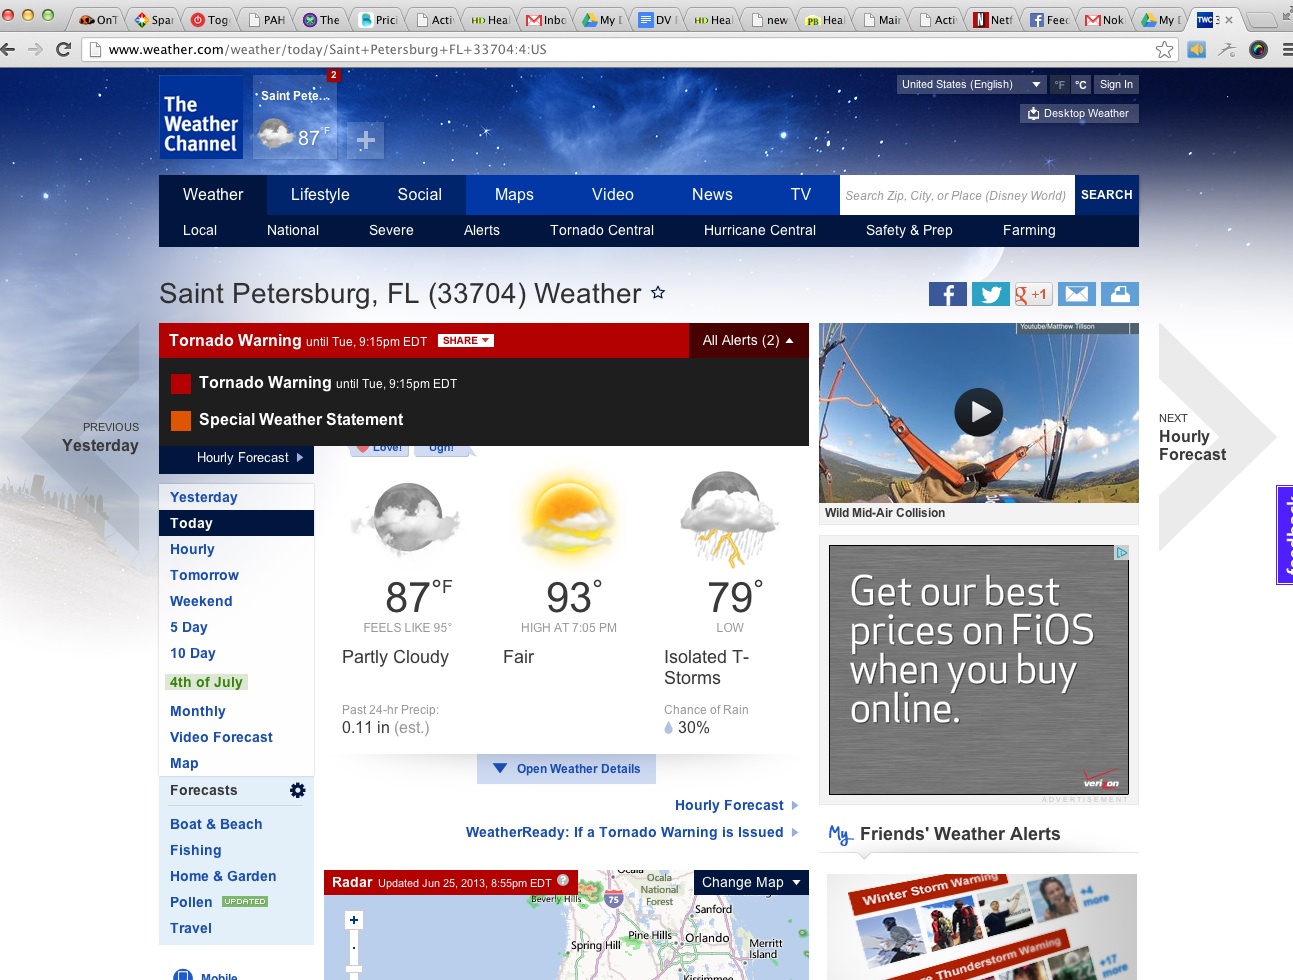
Task: Switch temperature units to °F
Action: point(1059,85)
